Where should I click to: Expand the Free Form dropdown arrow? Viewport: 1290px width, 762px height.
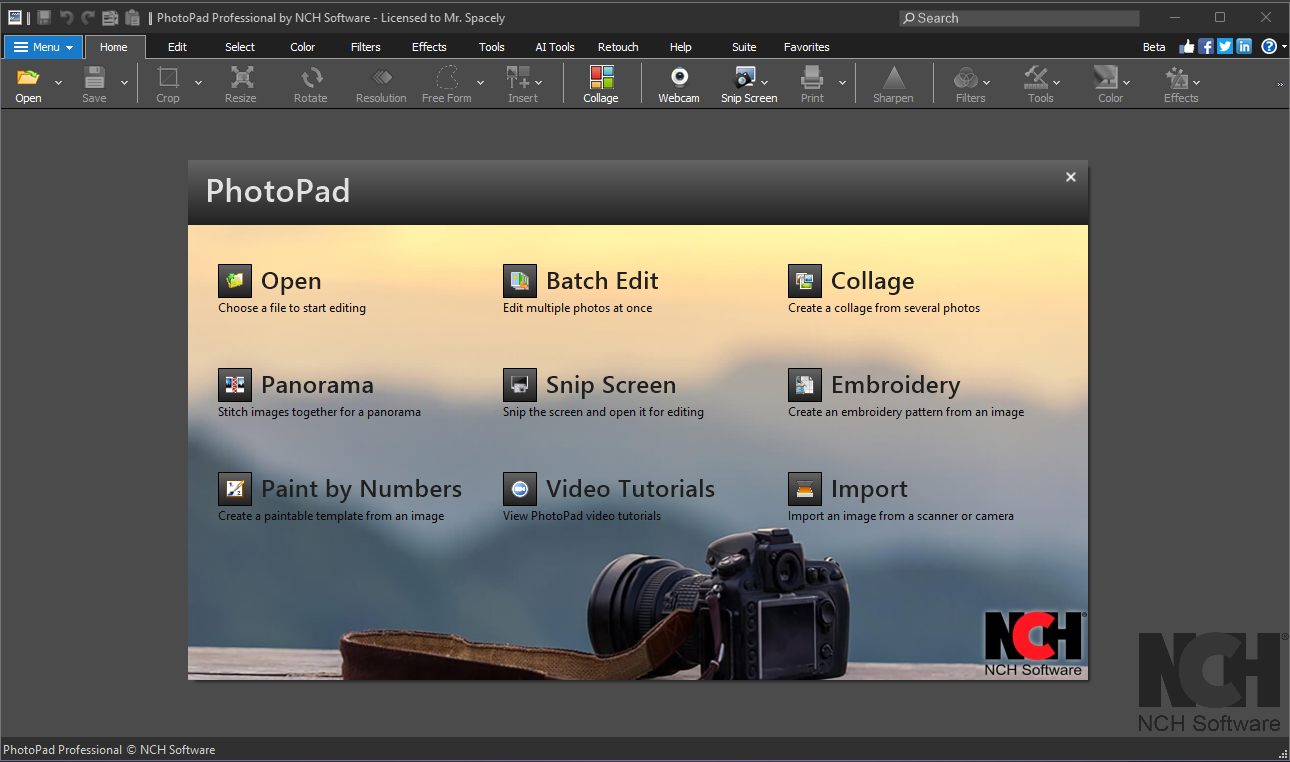click(x=480, y=83)
